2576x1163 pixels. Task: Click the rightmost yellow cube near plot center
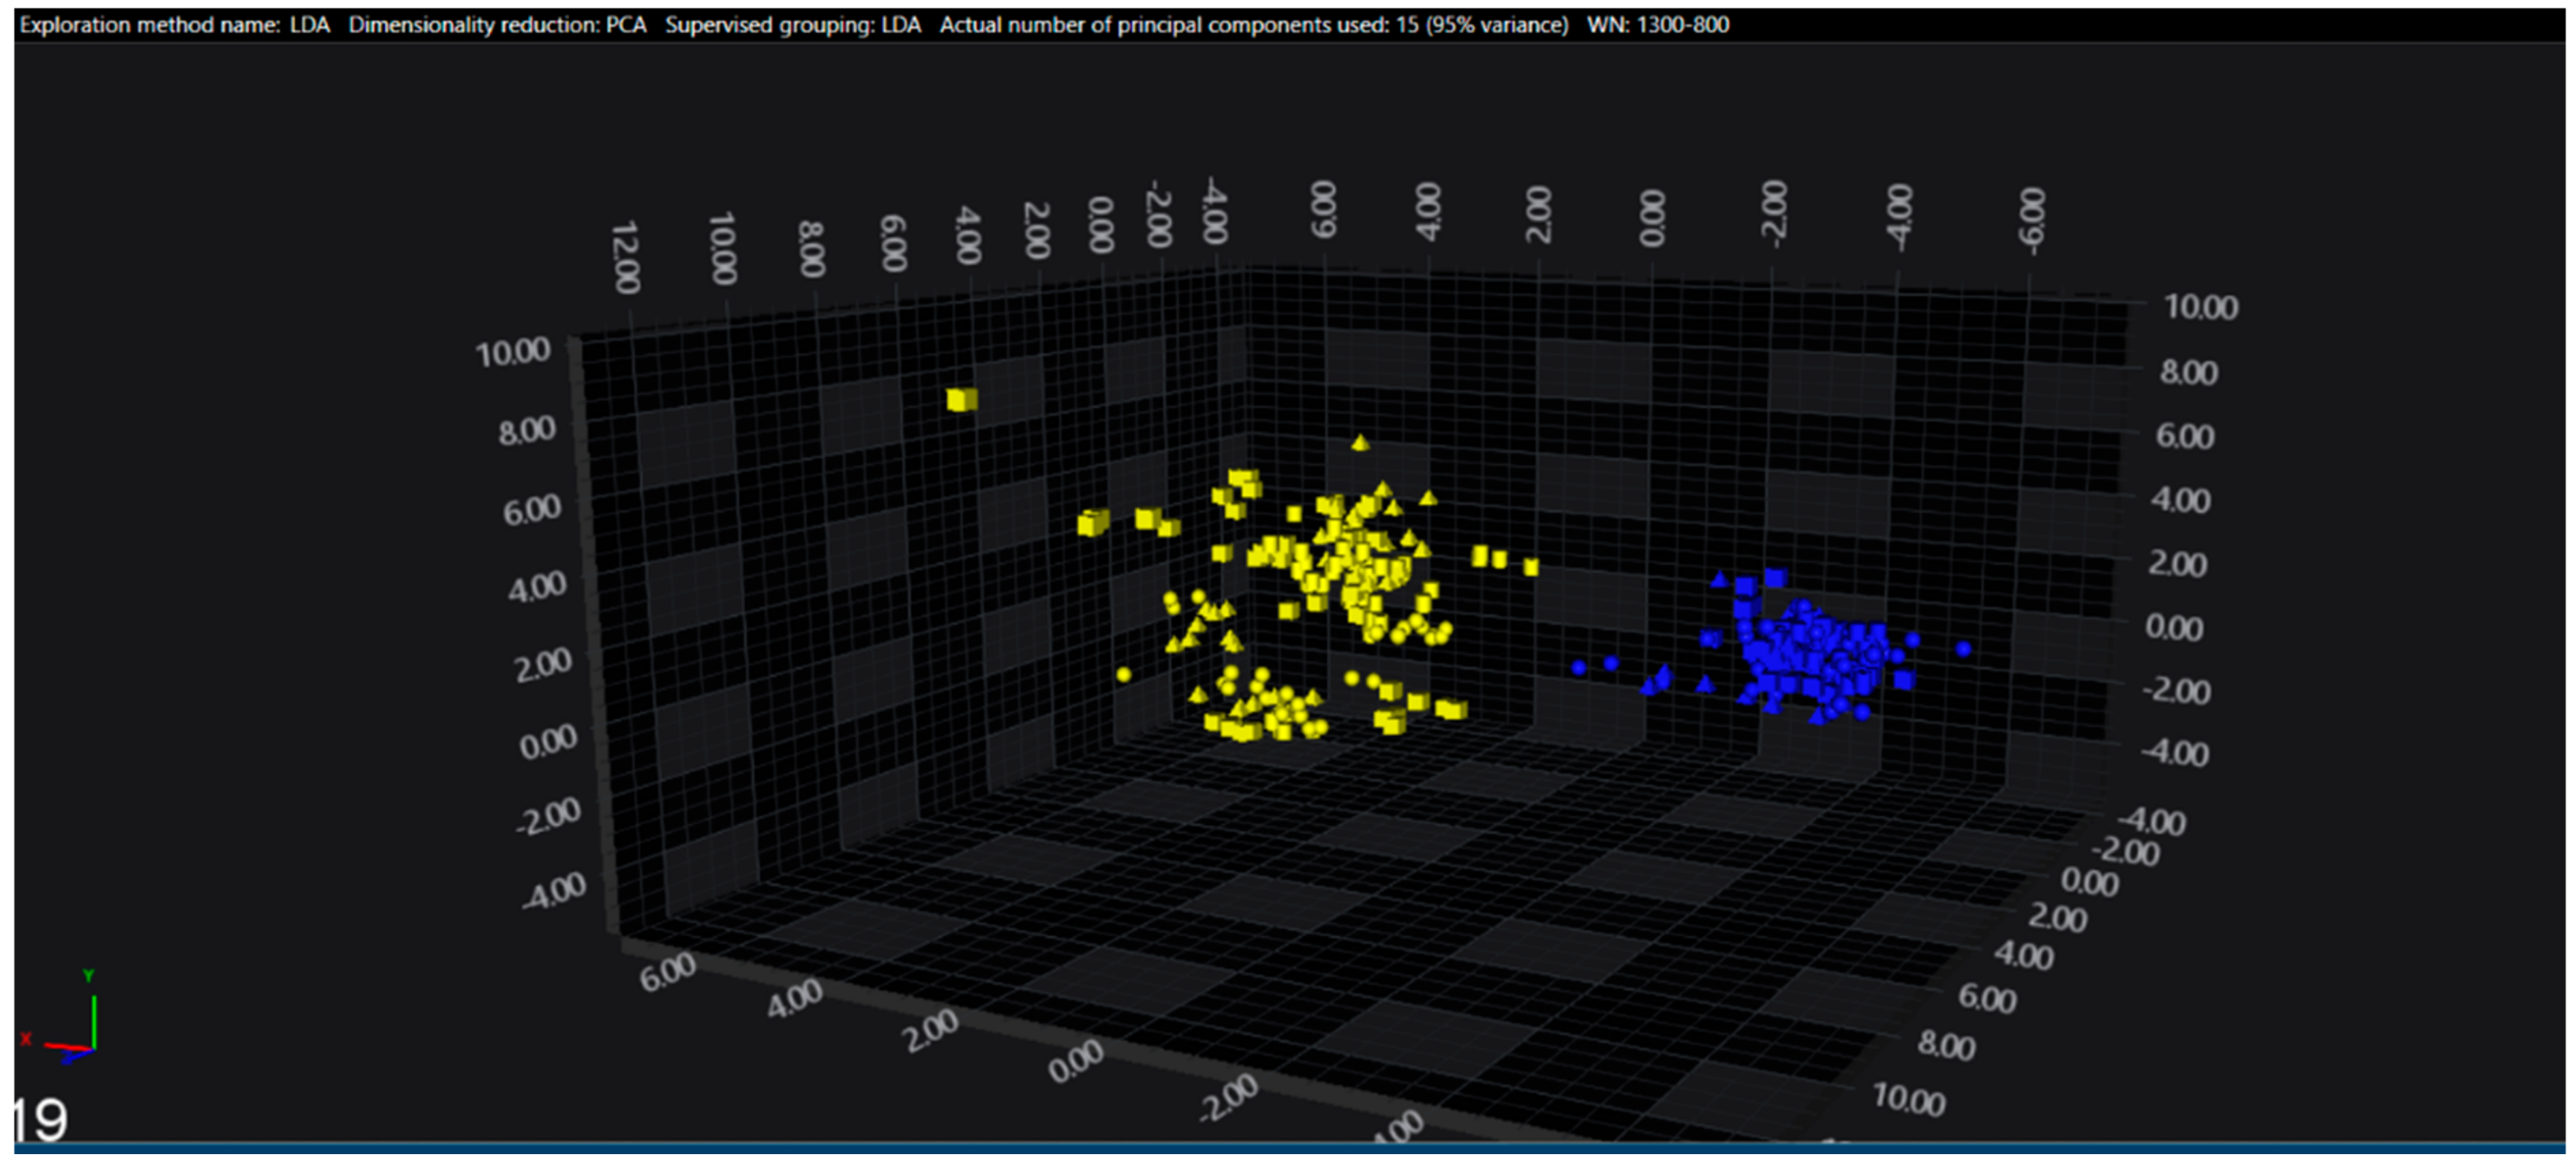(1530, 567)
